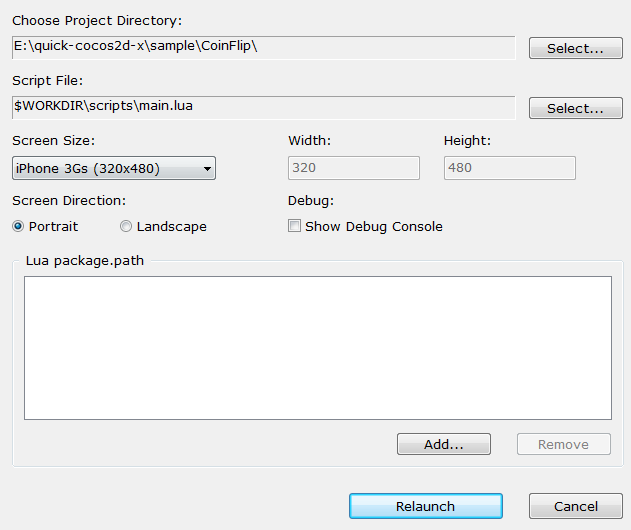Viewport: 631px width, 530px height.
Task: Click the Script File path field
Action: (264, 107)
